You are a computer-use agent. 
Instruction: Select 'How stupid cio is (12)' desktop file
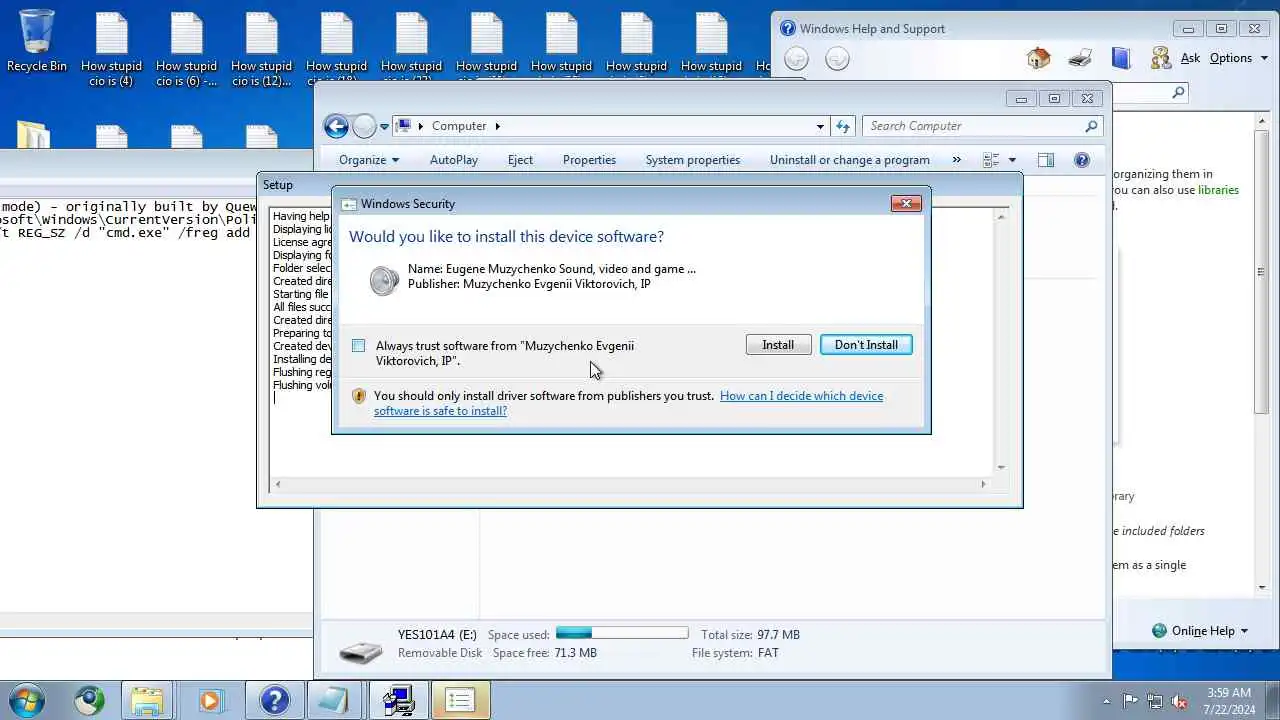261,50
